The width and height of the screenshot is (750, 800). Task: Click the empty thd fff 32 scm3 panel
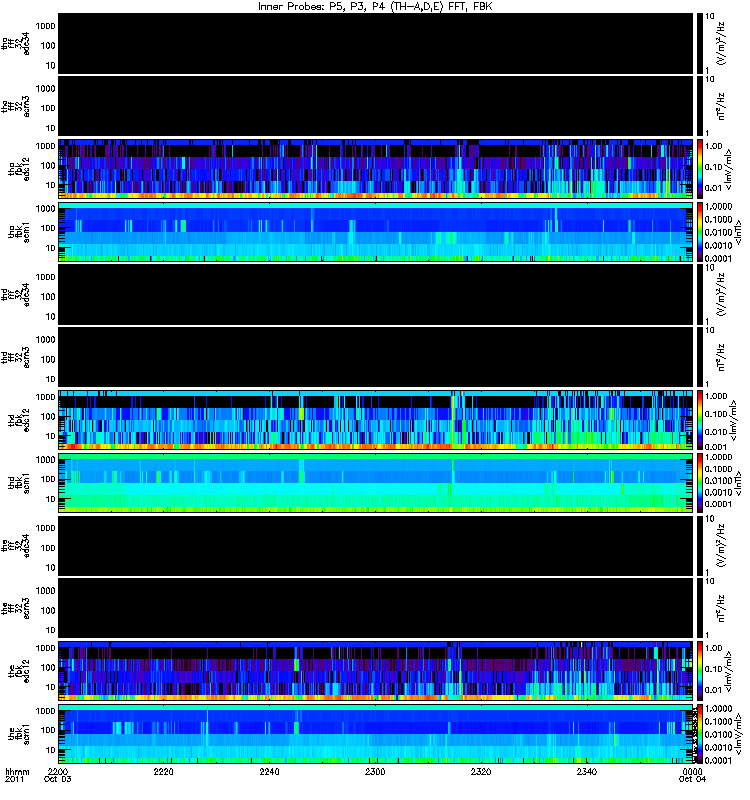(376, 357)
